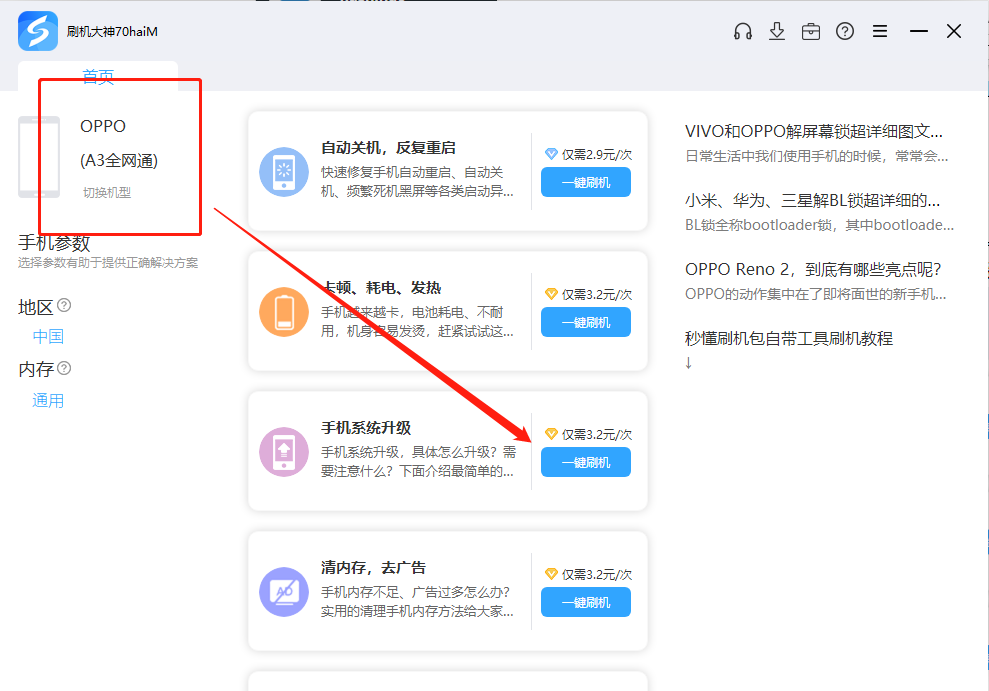Open customer service headset icon

(743, 31)
